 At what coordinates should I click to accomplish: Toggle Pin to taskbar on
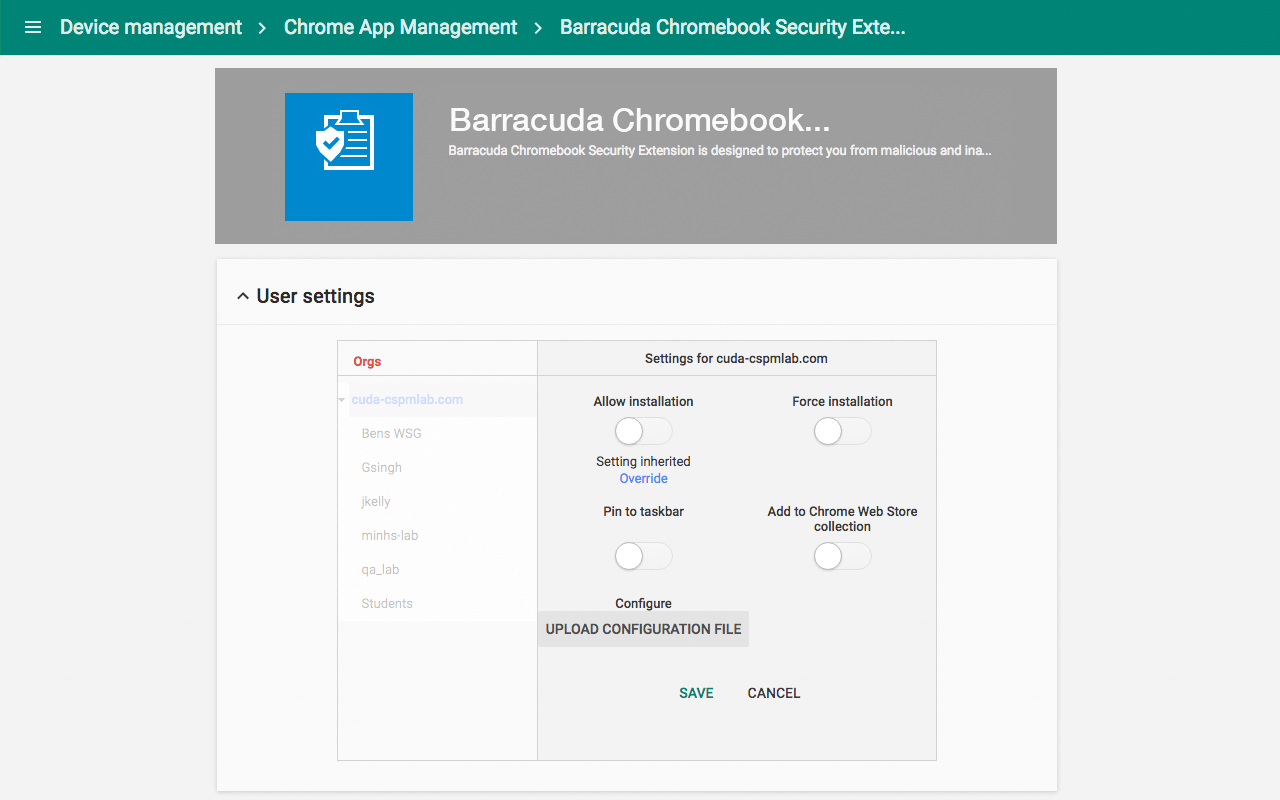(643, 556)
